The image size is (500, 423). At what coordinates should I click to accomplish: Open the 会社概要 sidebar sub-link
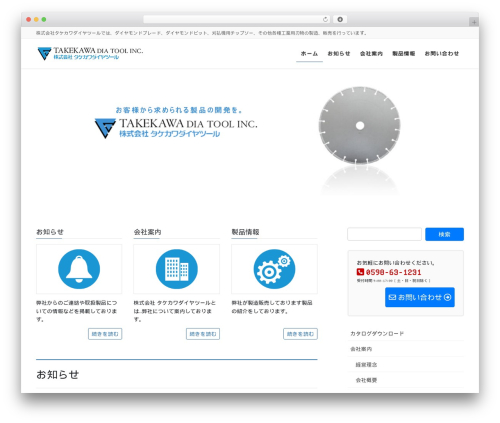click(x=366, y=380)
